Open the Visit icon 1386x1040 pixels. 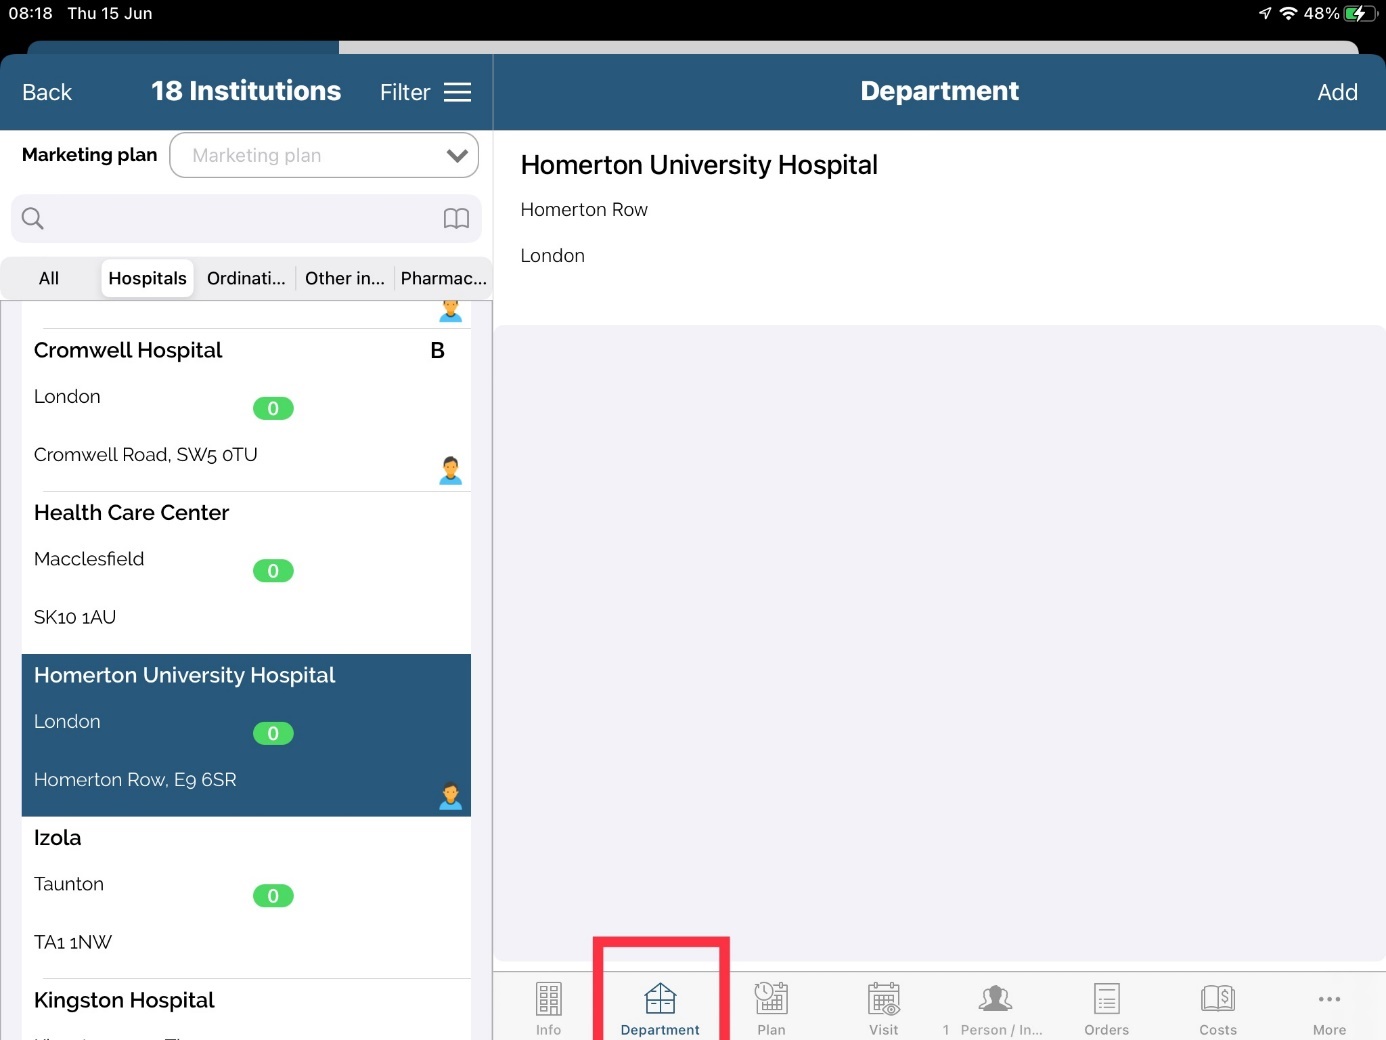[883, 999]
